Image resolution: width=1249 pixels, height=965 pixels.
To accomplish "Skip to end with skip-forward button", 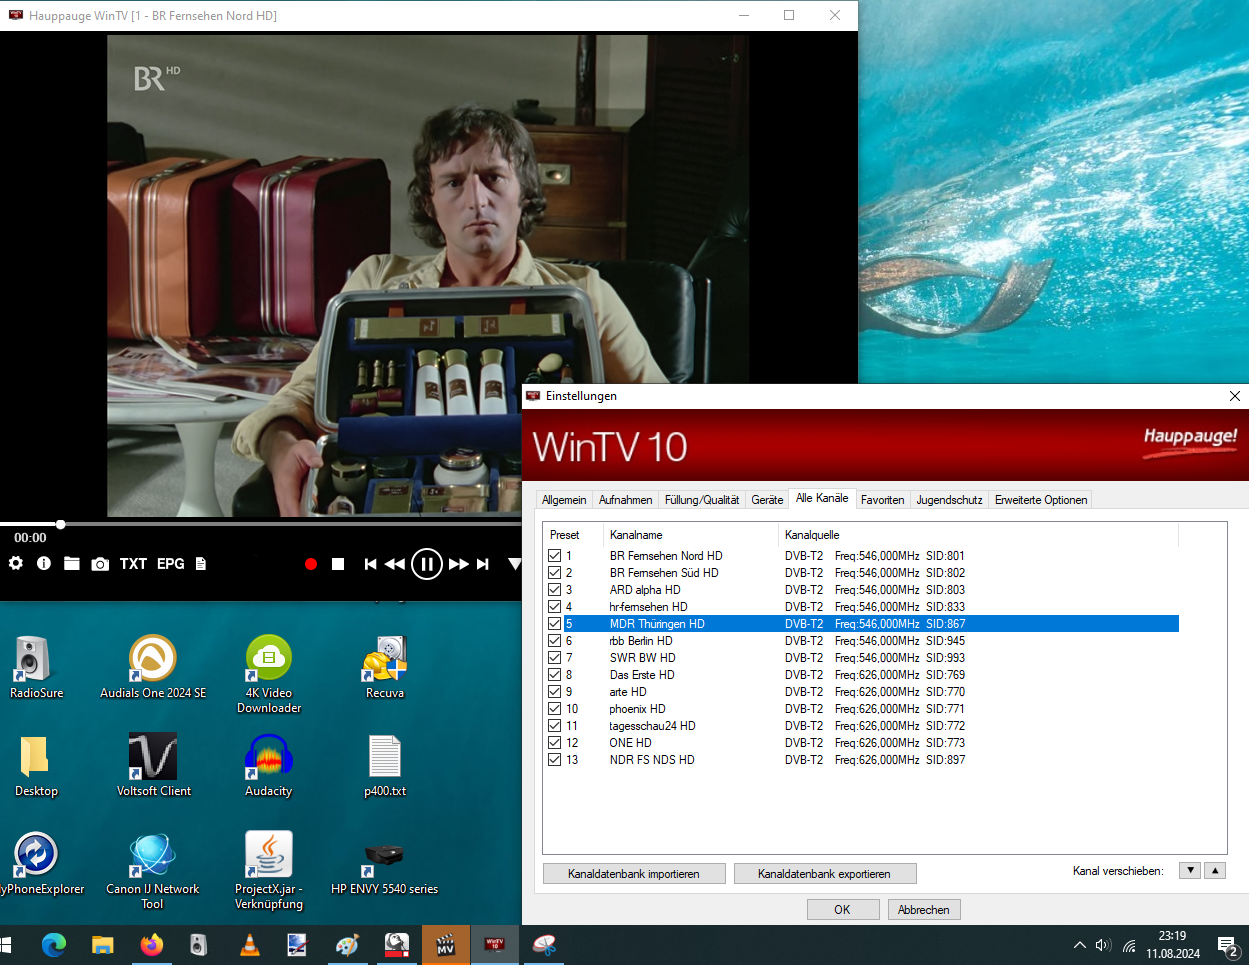I will click(x=483, y=564).
